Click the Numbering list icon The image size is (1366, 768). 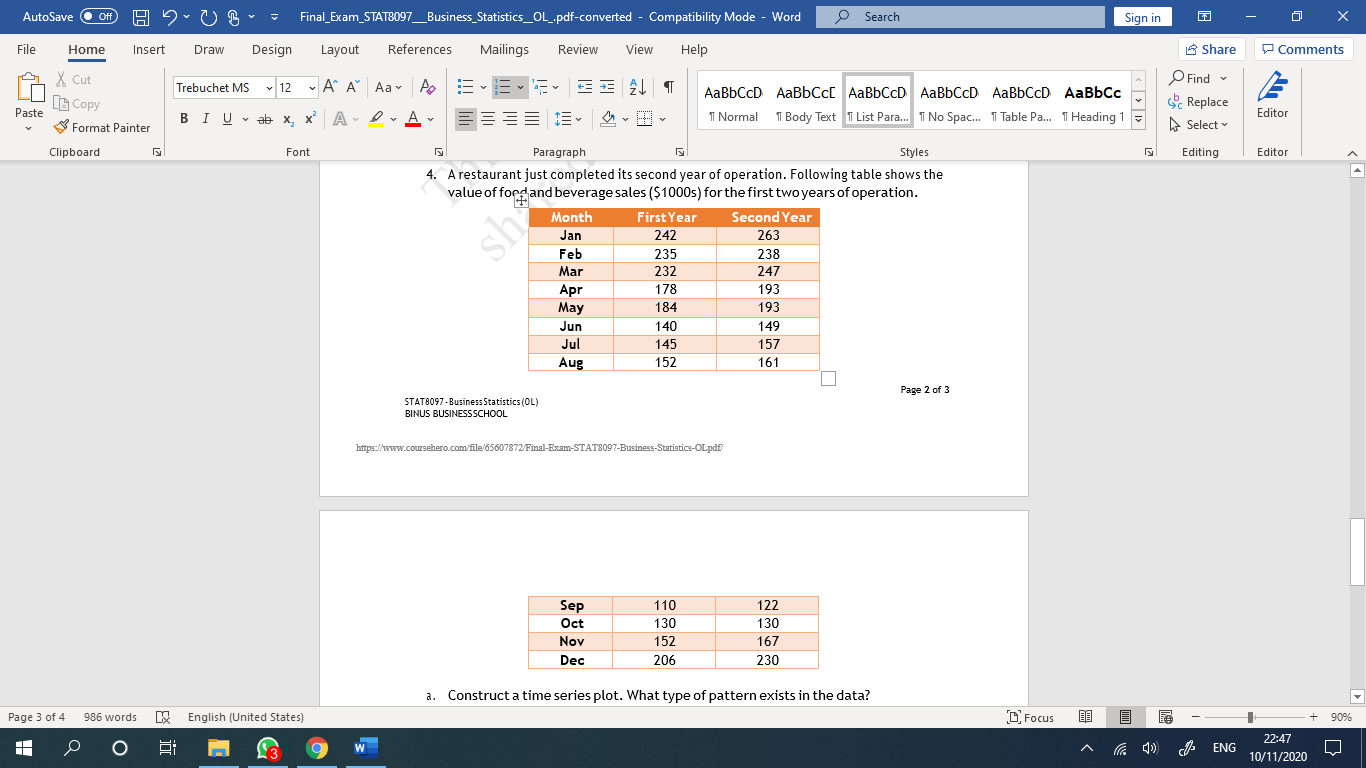point(504,87)
